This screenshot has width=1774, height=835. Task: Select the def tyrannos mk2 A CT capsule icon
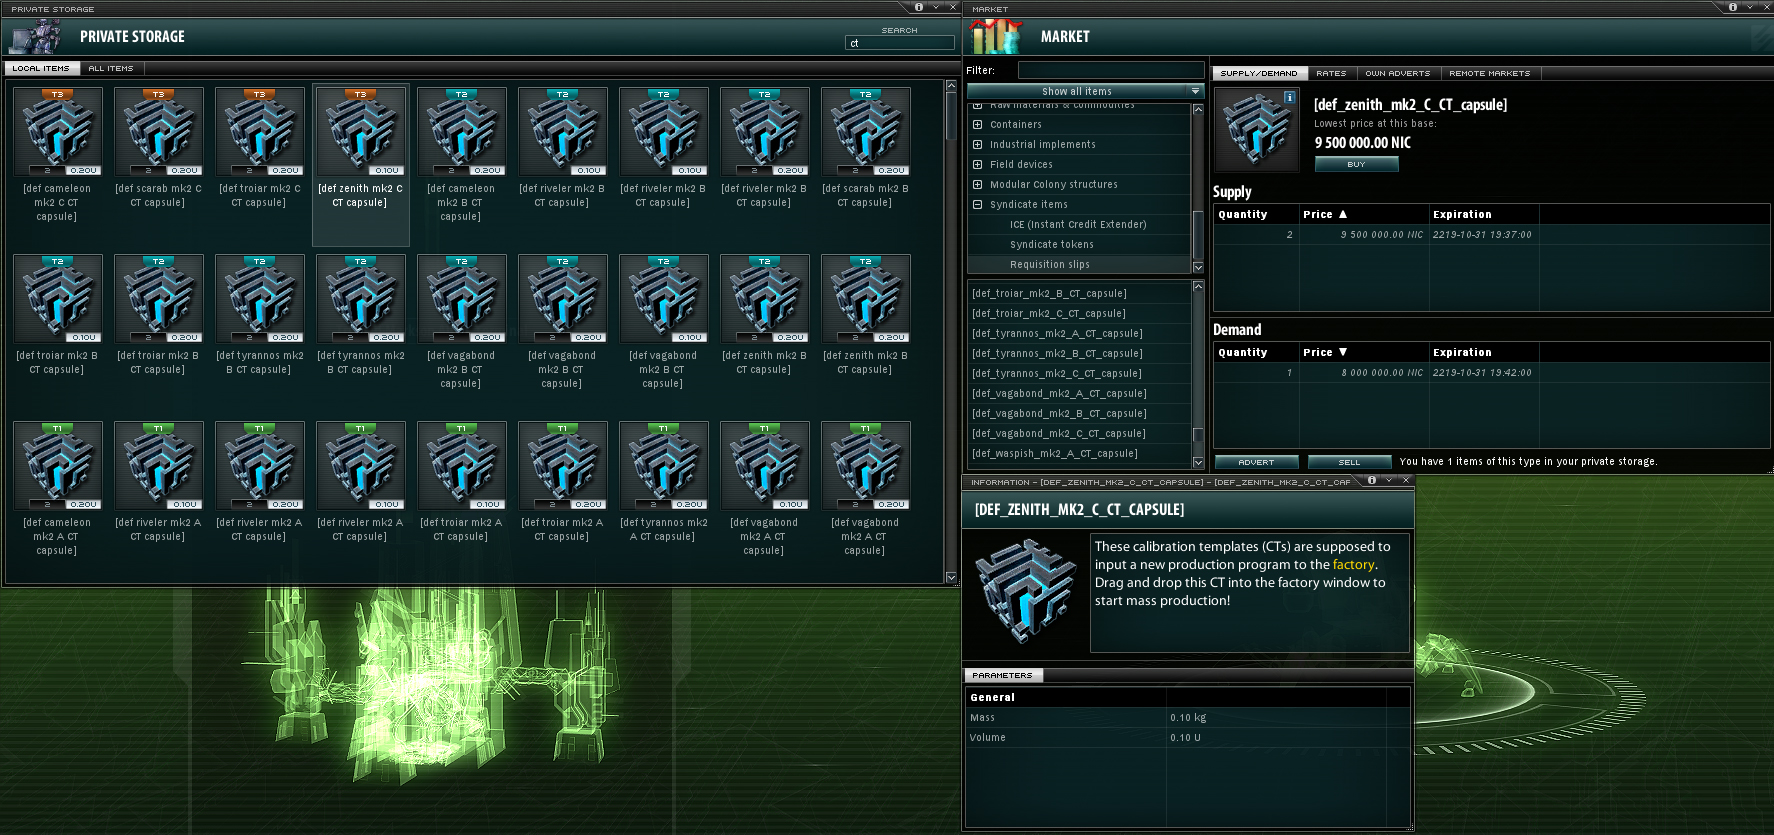pyautogui.click(x=664, y=465)
